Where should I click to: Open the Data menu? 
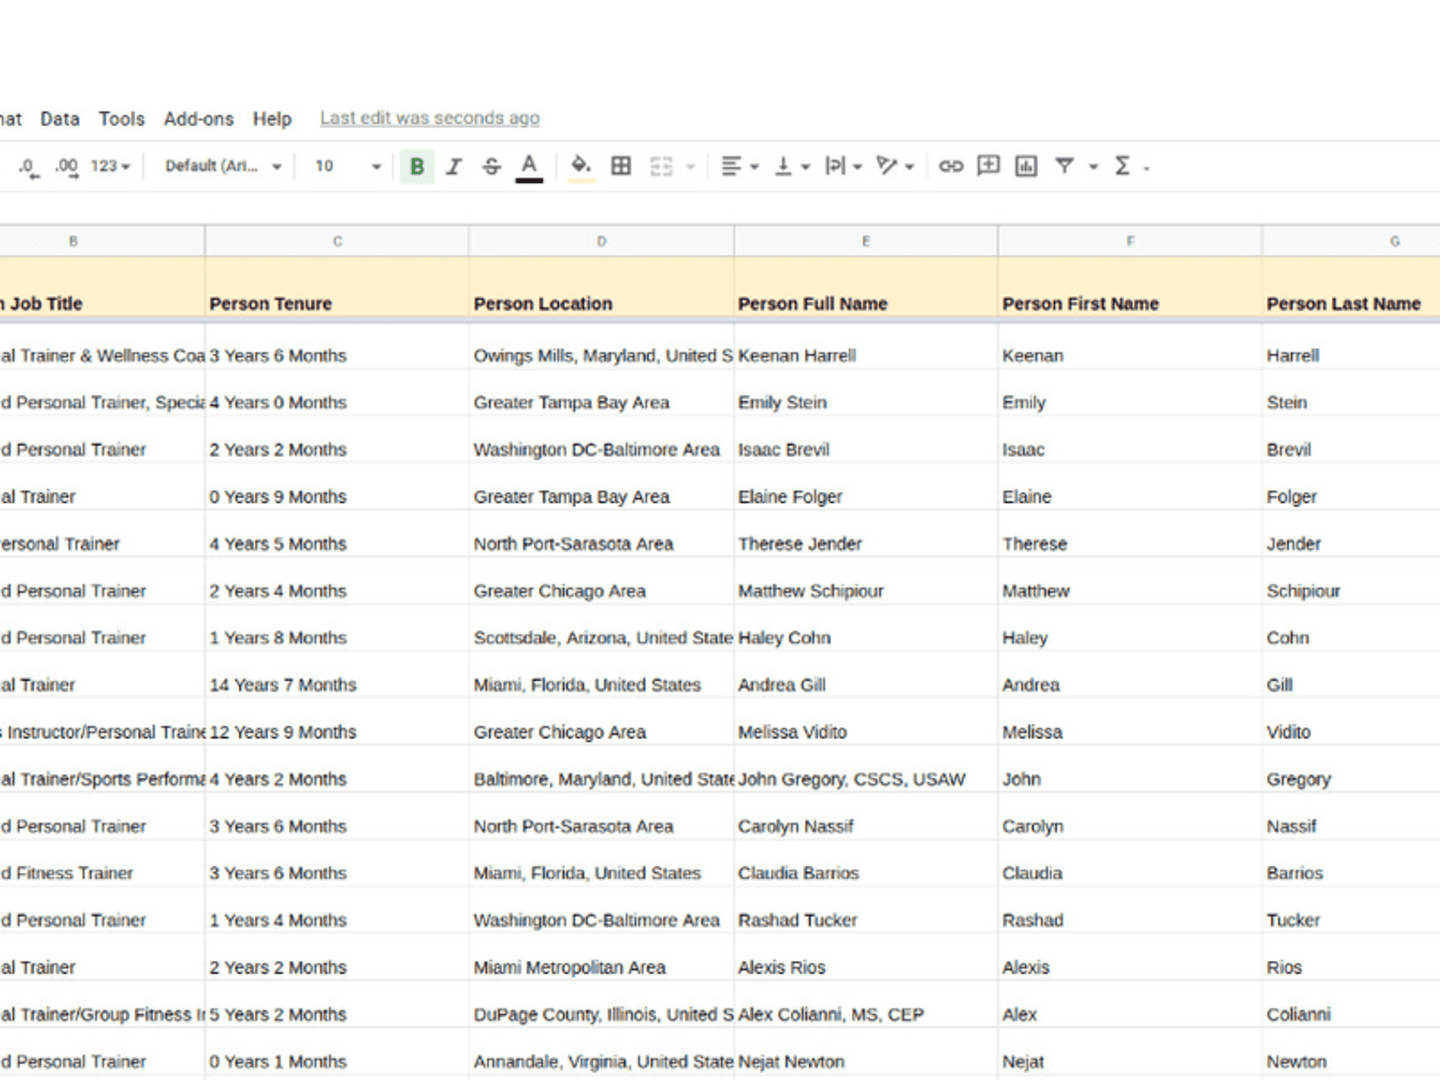[60, 119]
